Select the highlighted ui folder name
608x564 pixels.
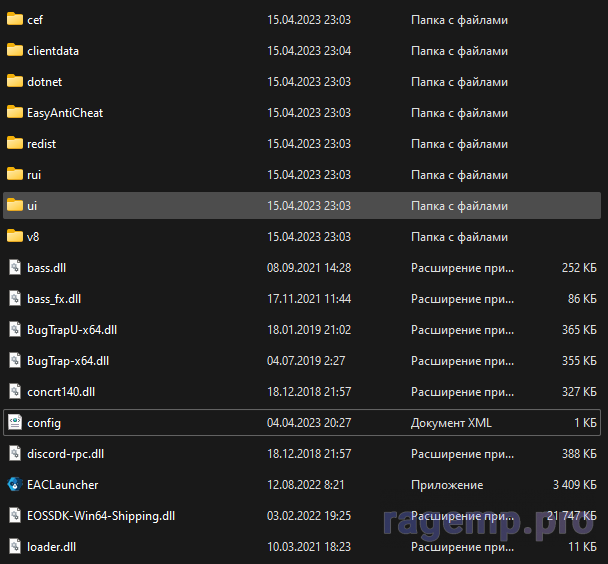coord(32,206)
